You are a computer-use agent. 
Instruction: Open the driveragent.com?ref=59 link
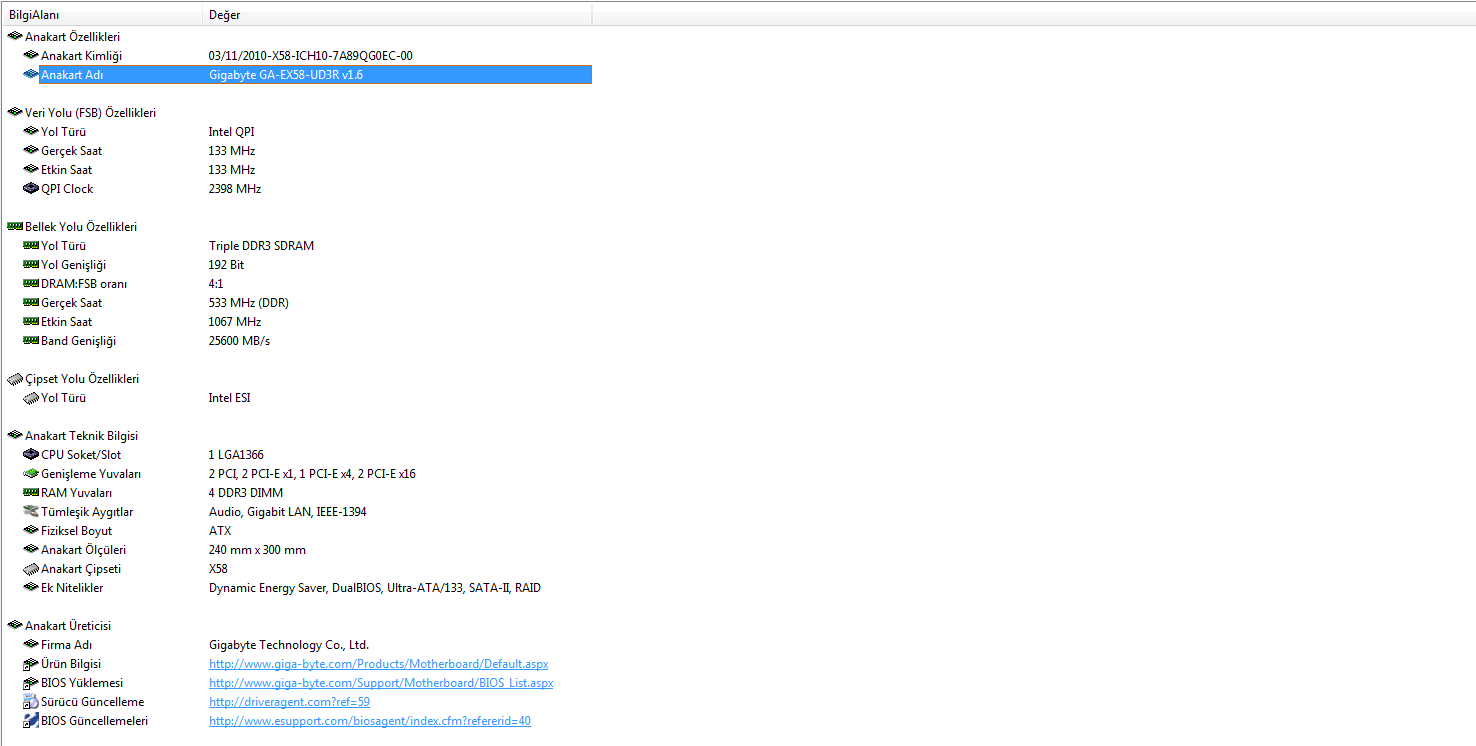click(x=289, y=702)
